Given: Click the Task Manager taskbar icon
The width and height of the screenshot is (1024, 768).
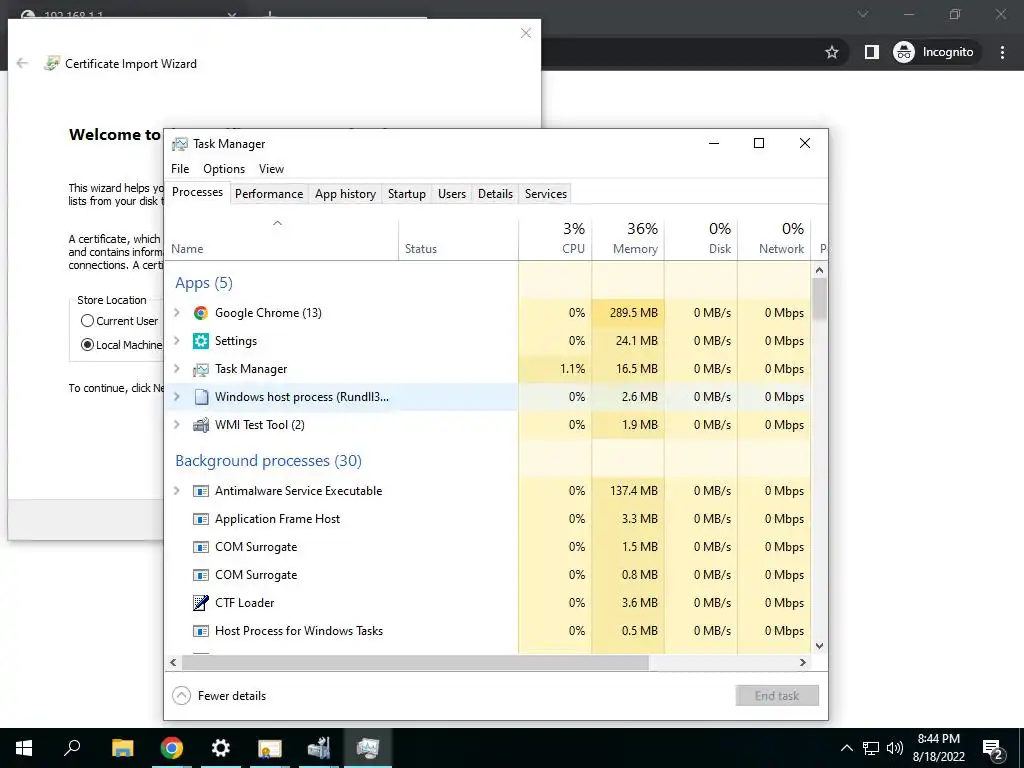Looking at the screenshot, I should (368, 748).
